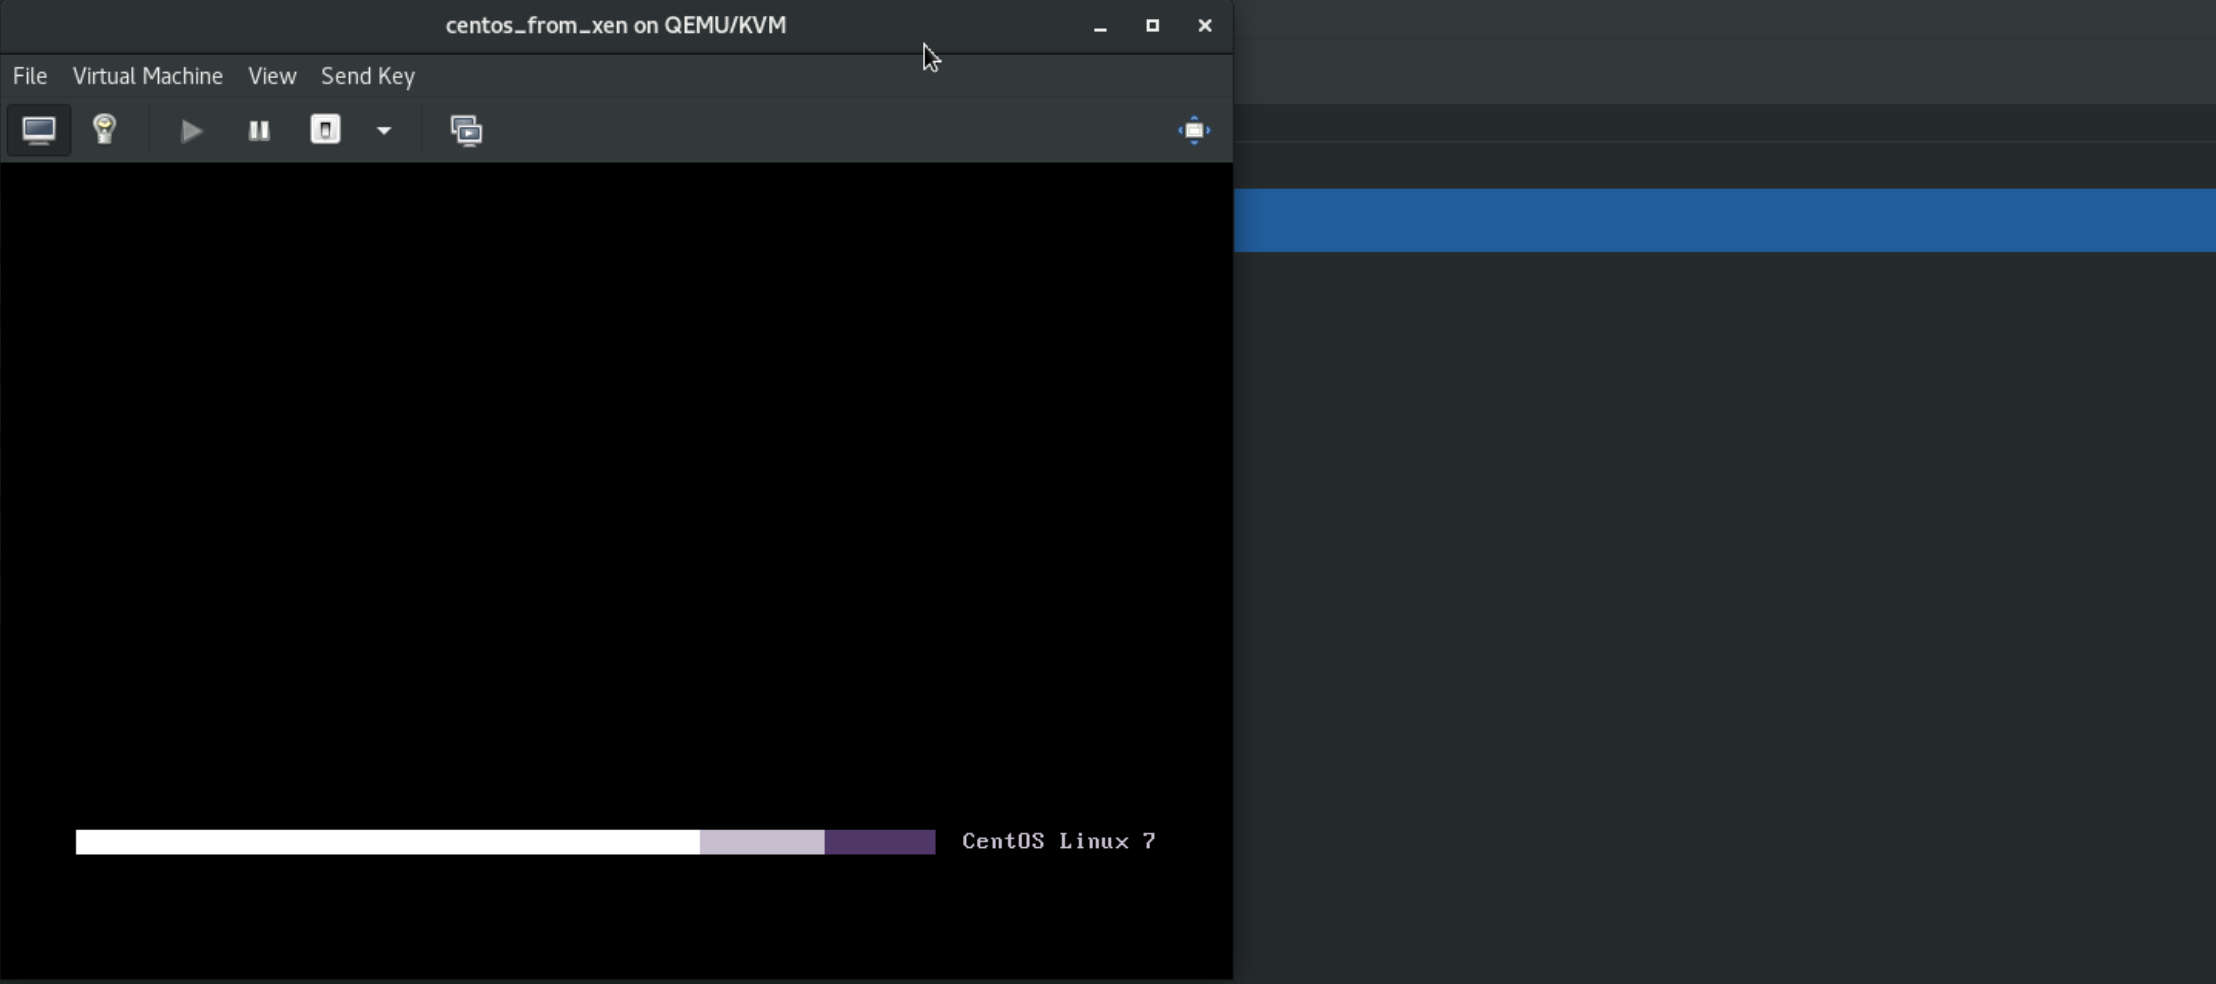The height and width of the screenshot is (984, 2216).
Task: Show virtual hardware details lightbulb
Action: [105, 130]
